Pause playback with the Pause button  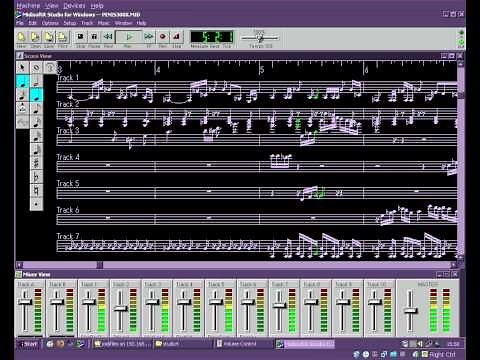[94, 37]
